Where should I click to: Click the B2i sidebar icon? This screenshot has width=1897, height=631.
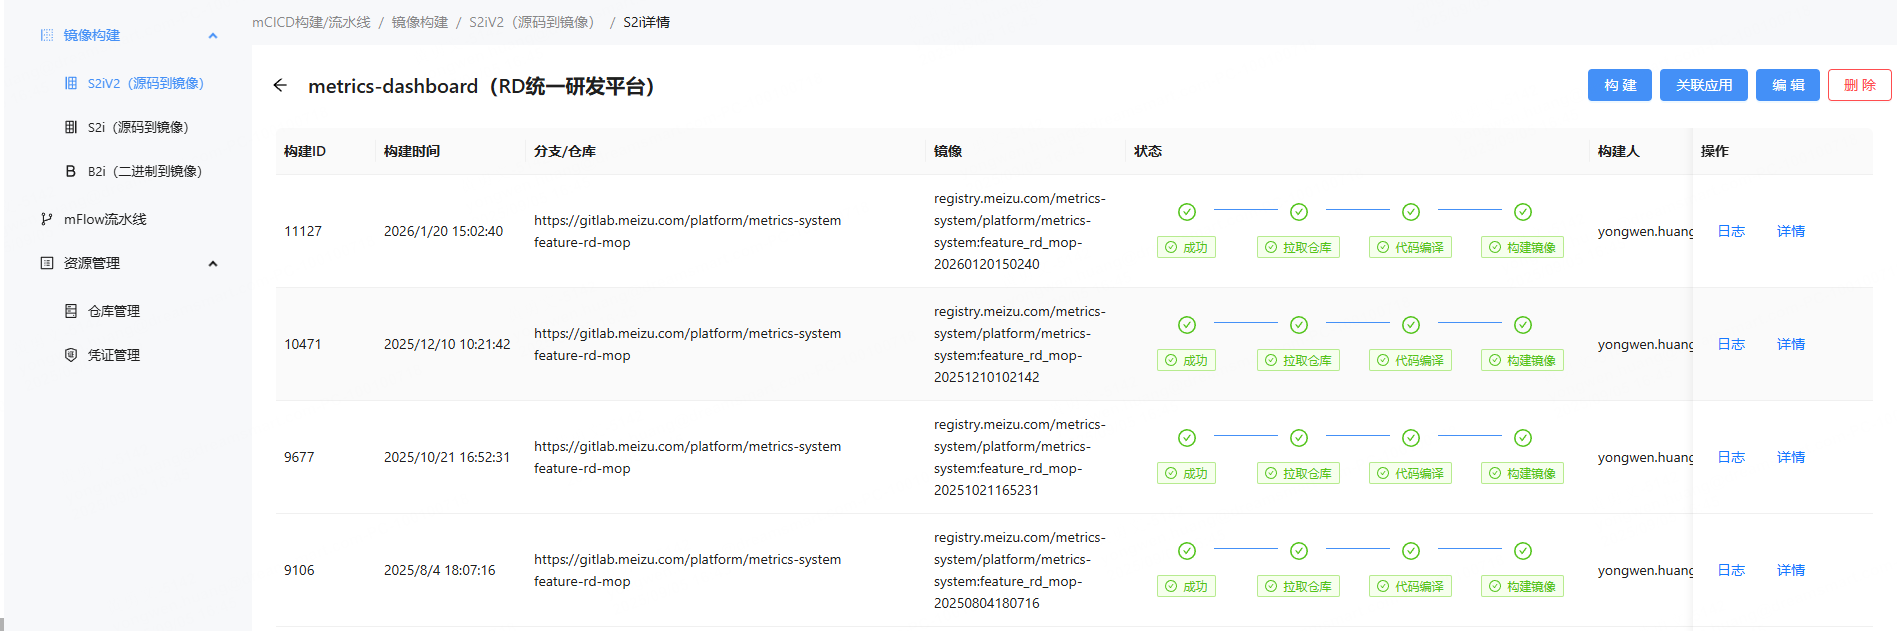pos(71,171)
